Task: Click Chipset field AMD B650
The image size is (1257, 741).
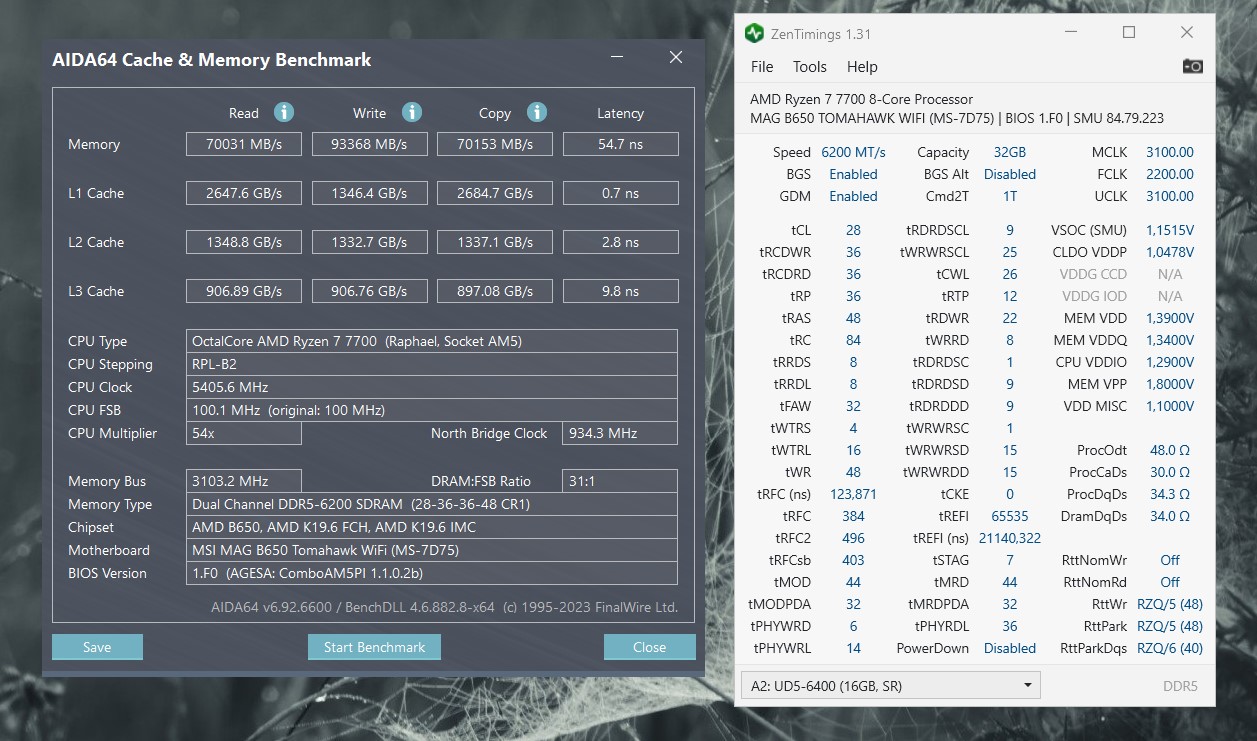Action: 432,527
